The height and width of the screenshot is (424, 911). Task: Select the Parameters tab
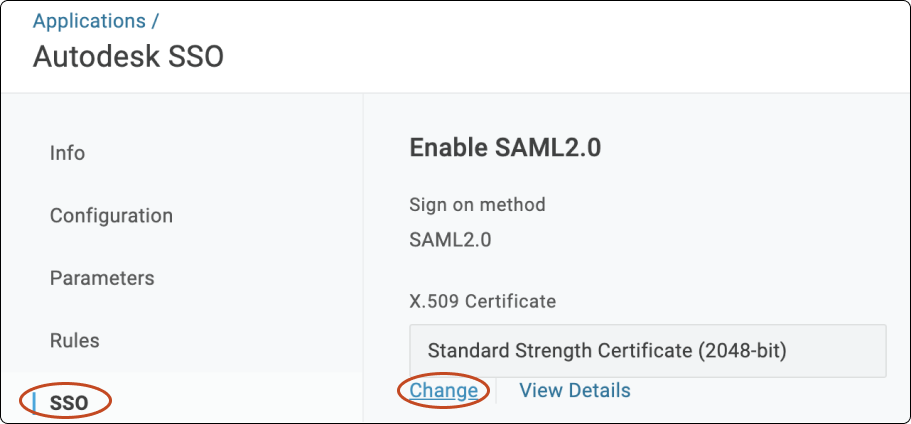click(102, 277)
